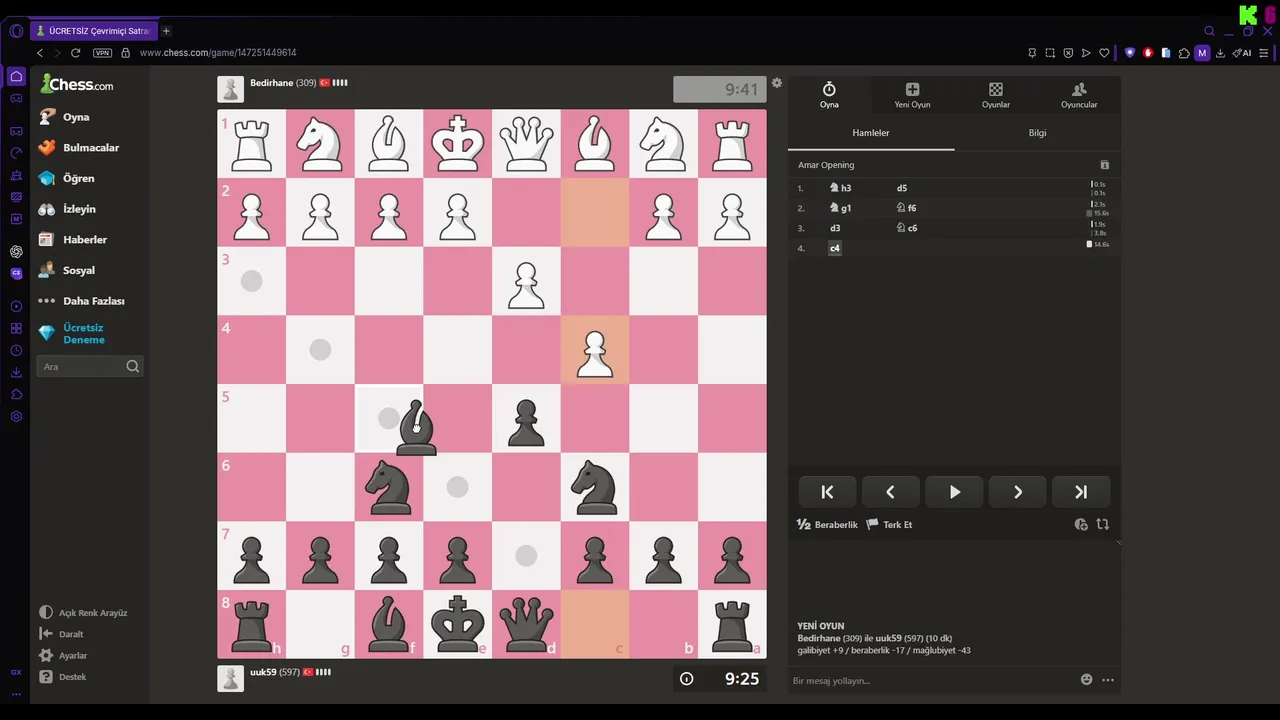This screenshot has width=1280, height=720.
Task: Step back one move
Action: coord(890,492)
